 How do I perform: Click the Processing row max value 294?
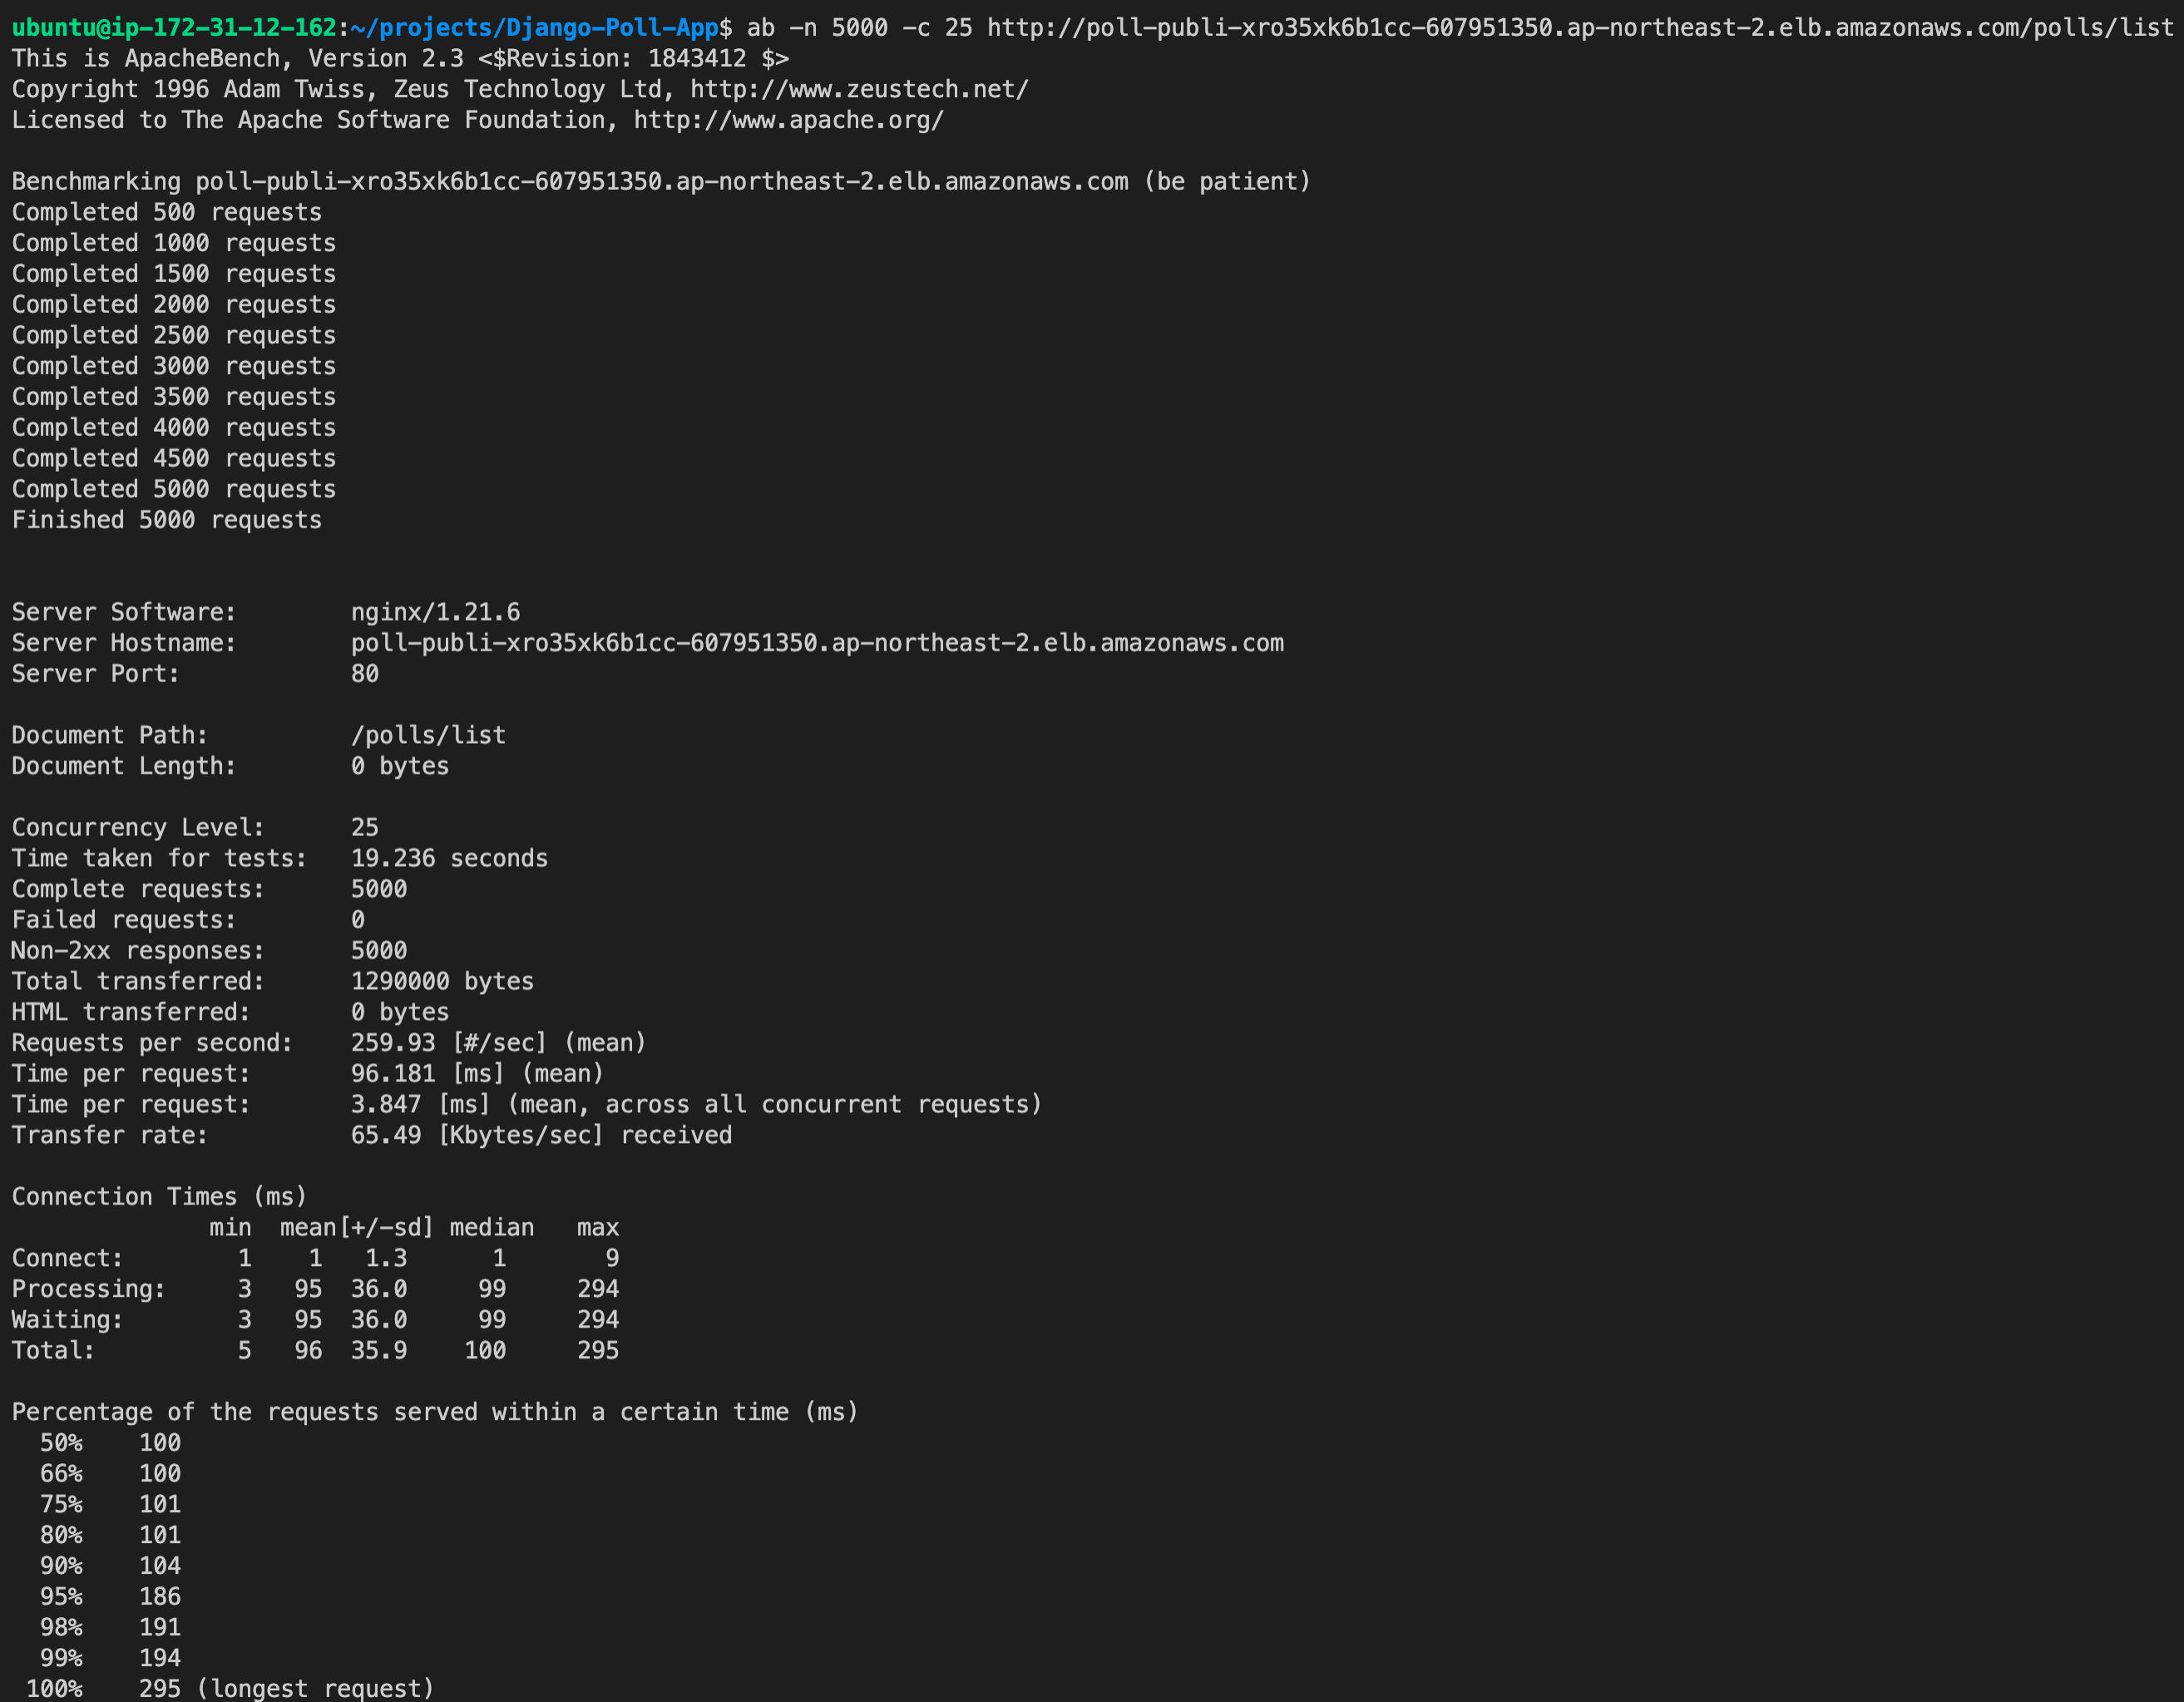(x=597, y=1289)
